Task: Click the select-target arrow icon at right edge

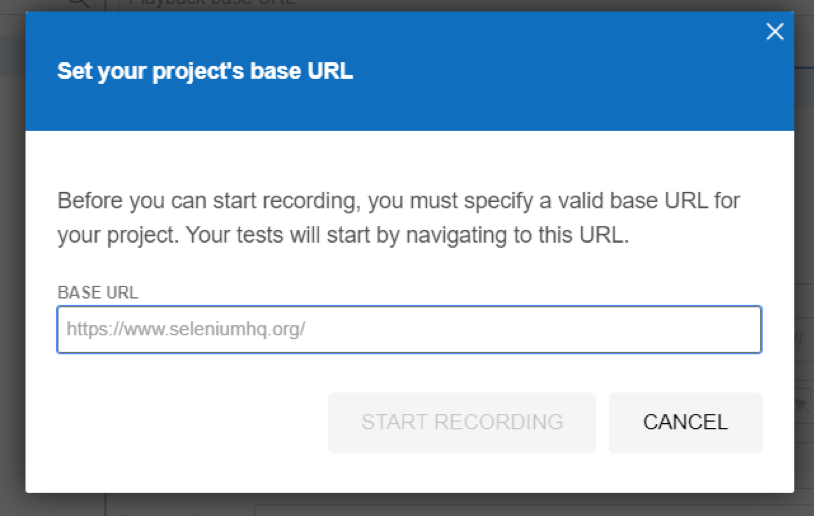Action: coord(803,404)
